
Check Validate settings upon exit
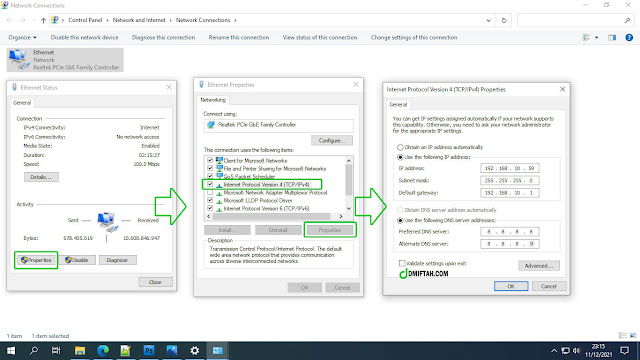(402, 263)
